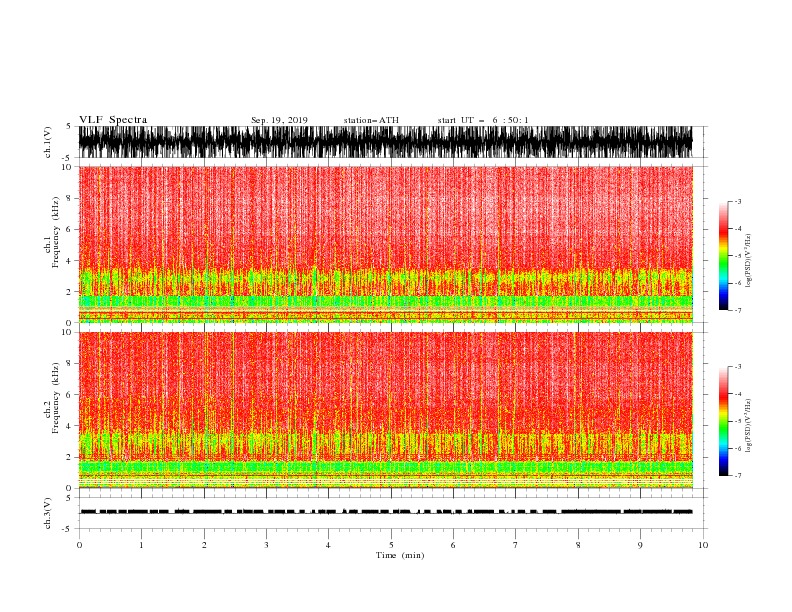Click the "-7" tick on ch.2 colorbar
This screenshot has width=792, height=612.
tap(738, 475)
